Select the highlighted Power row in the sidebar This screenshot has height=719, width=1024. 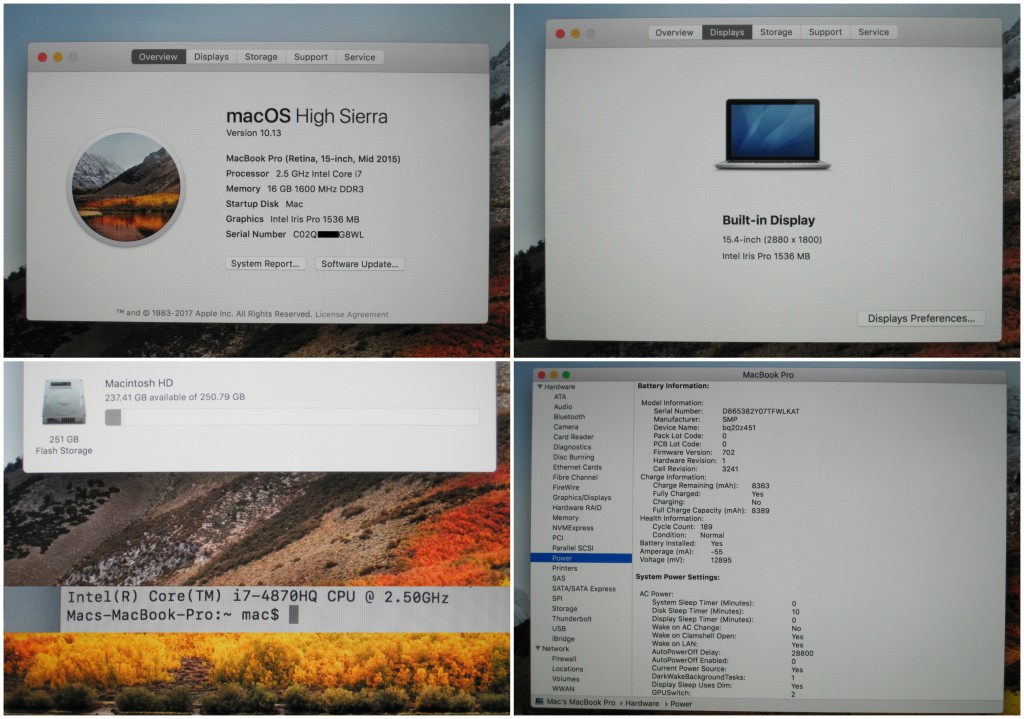581,558
